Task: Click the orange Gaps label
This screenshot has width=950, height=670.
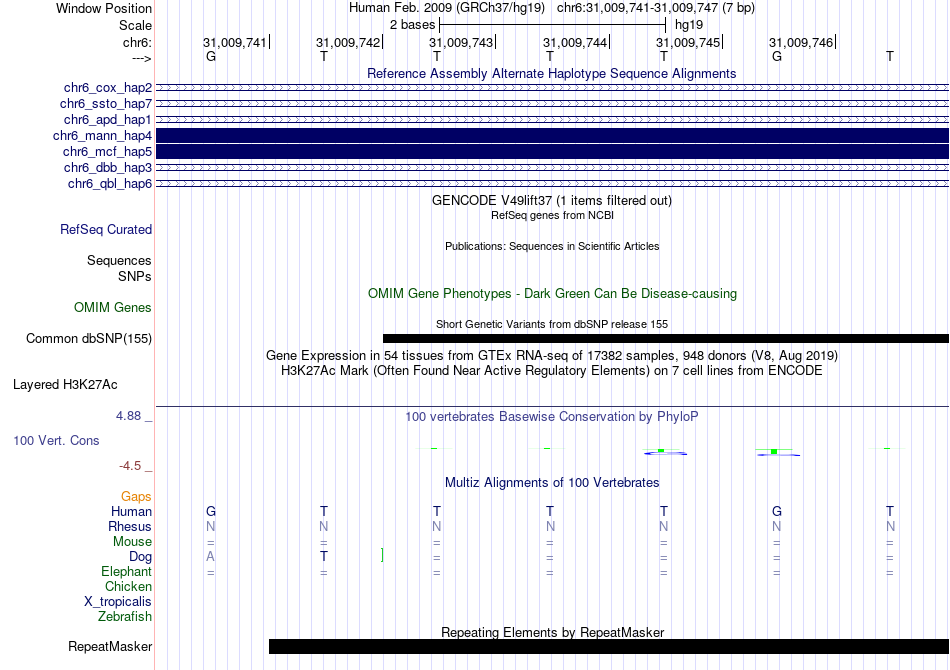Action: (x=136, y=497)
